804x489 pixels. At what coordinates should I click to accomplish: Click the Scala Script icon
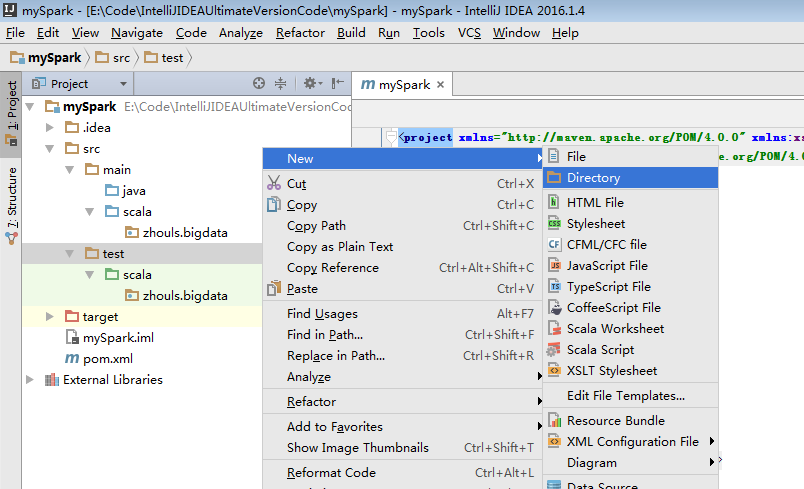[x=553, y=349]
